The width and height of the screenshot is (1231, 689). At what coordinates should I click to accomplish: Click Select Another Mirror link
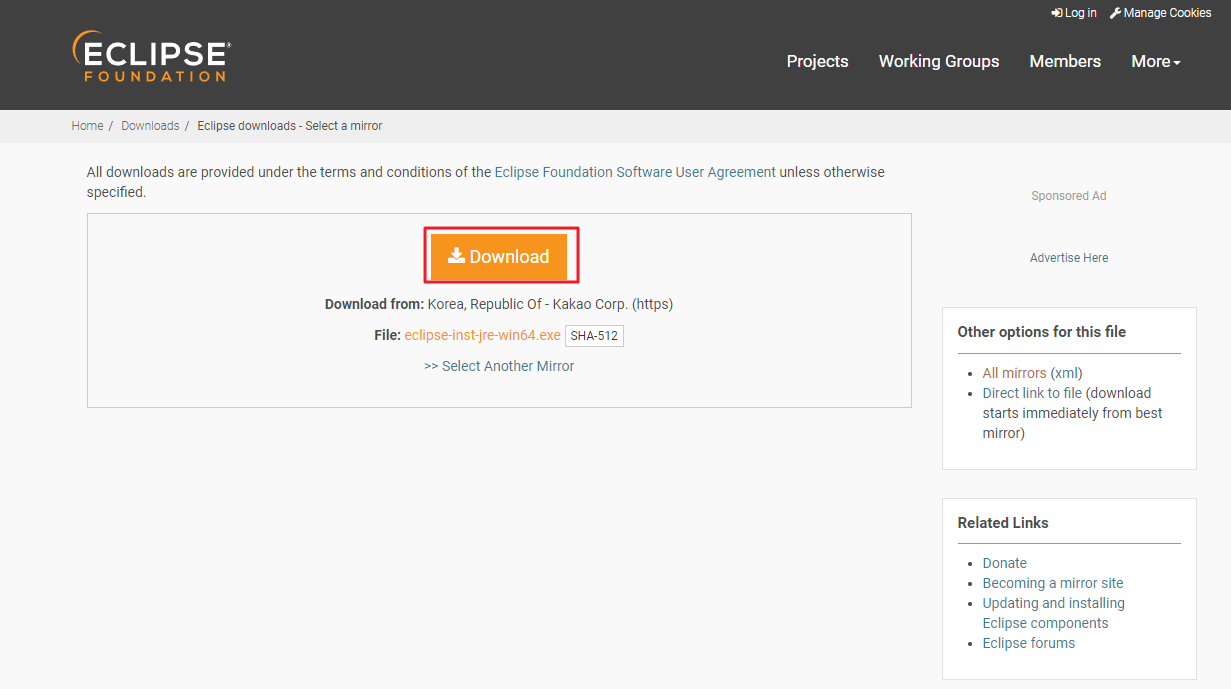click(499, 366)
